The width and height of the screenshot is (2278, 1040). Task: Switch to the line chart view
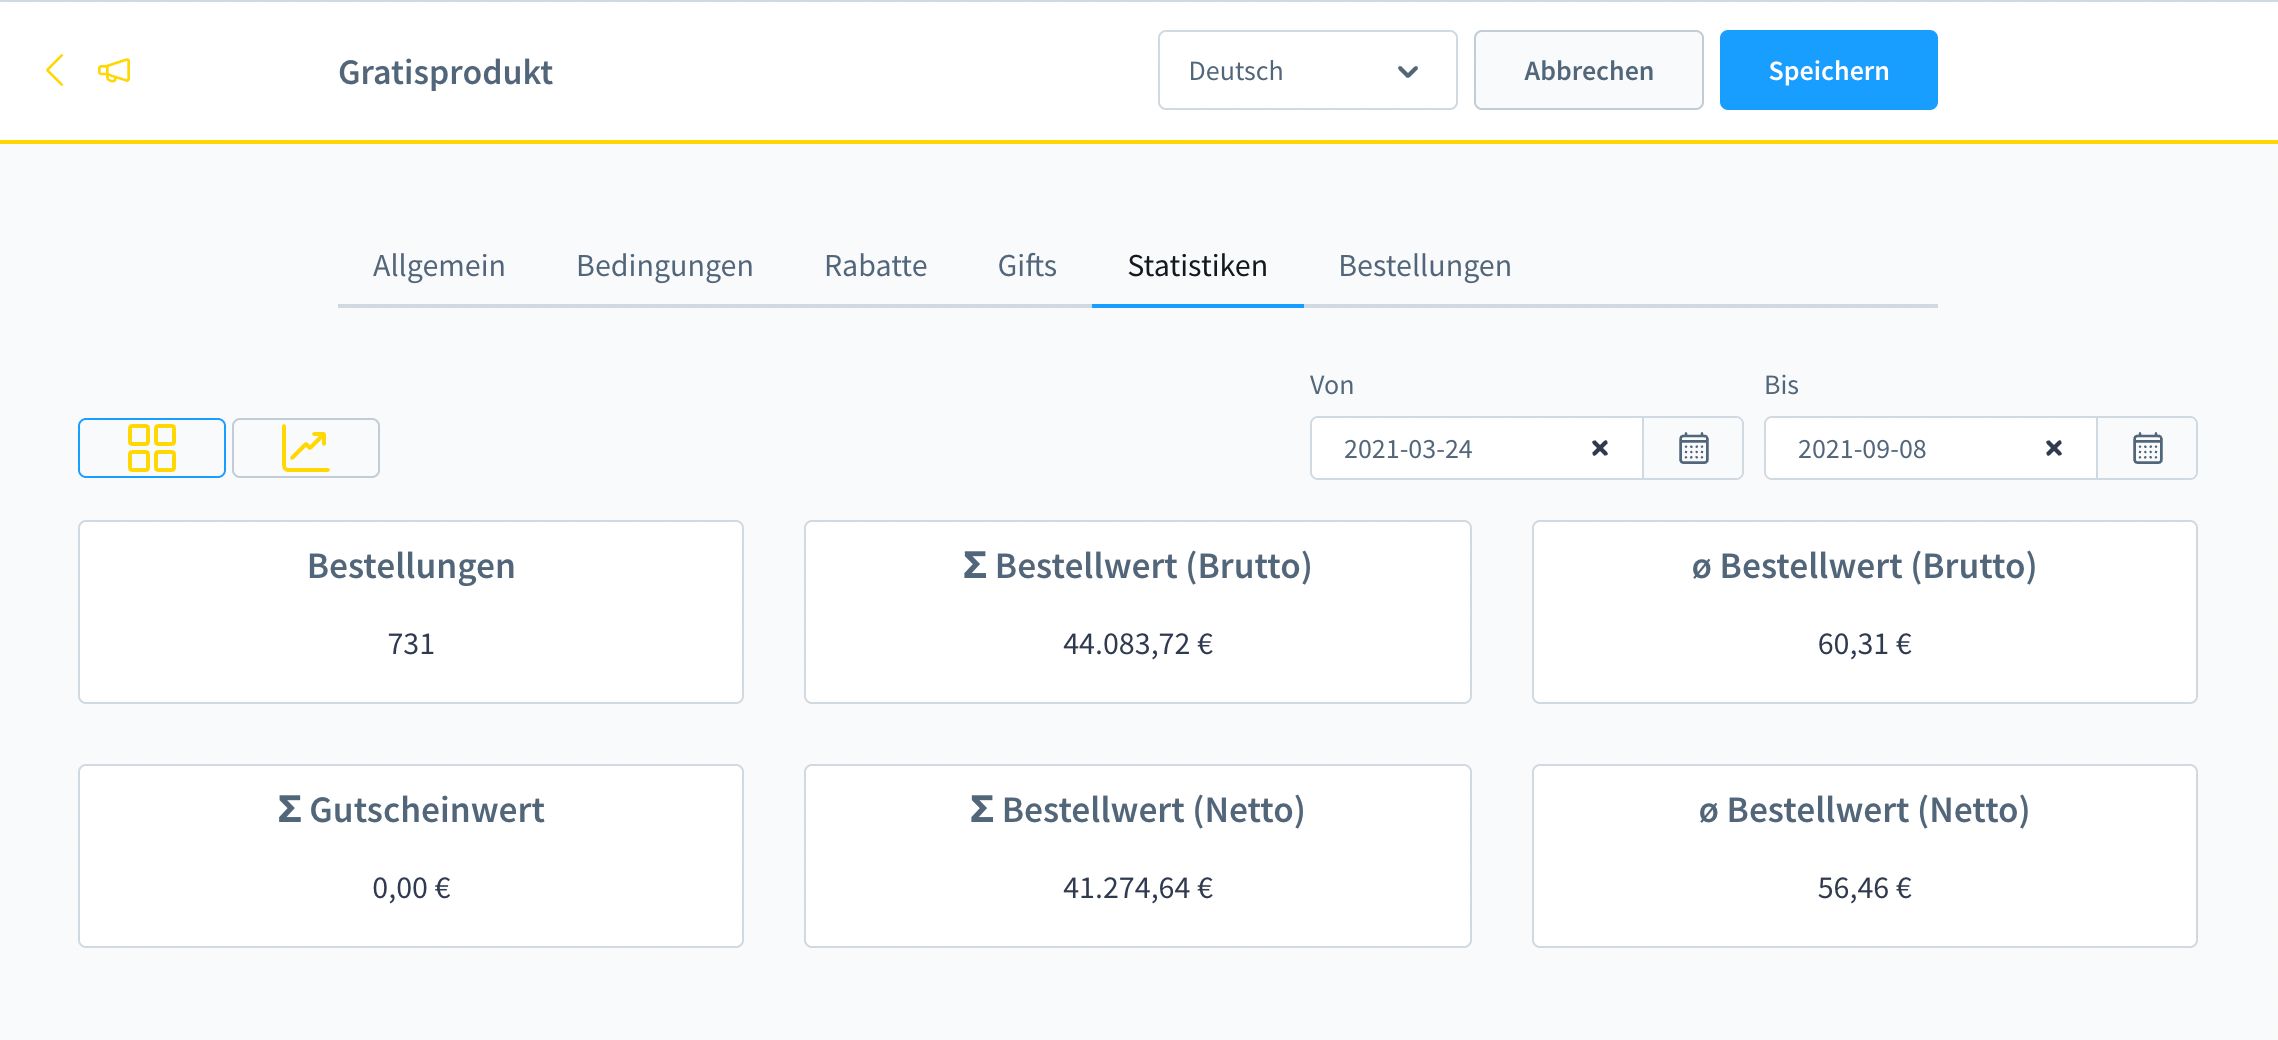(306, 448)
